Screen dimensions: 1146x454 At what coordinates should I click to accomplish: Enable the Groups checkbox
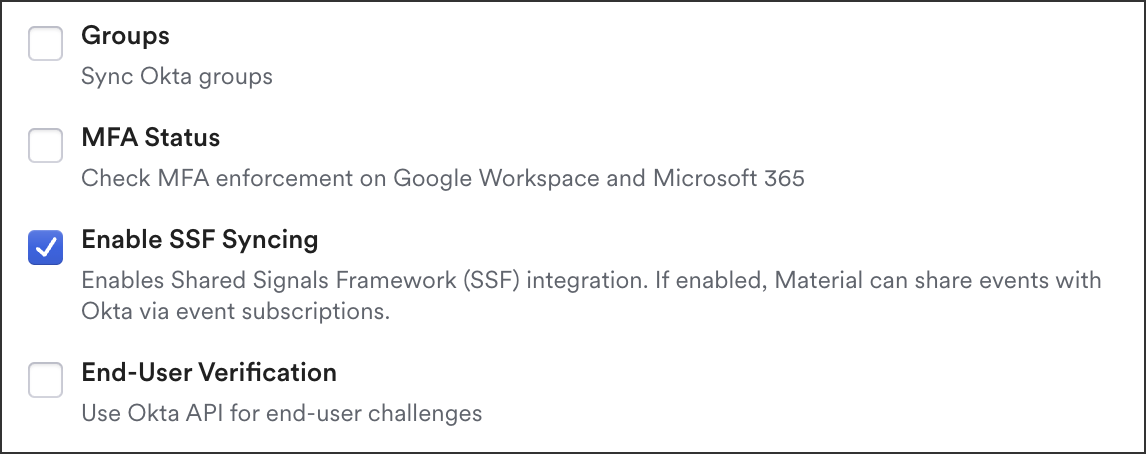pyautogui.click(x=45, y=44)
